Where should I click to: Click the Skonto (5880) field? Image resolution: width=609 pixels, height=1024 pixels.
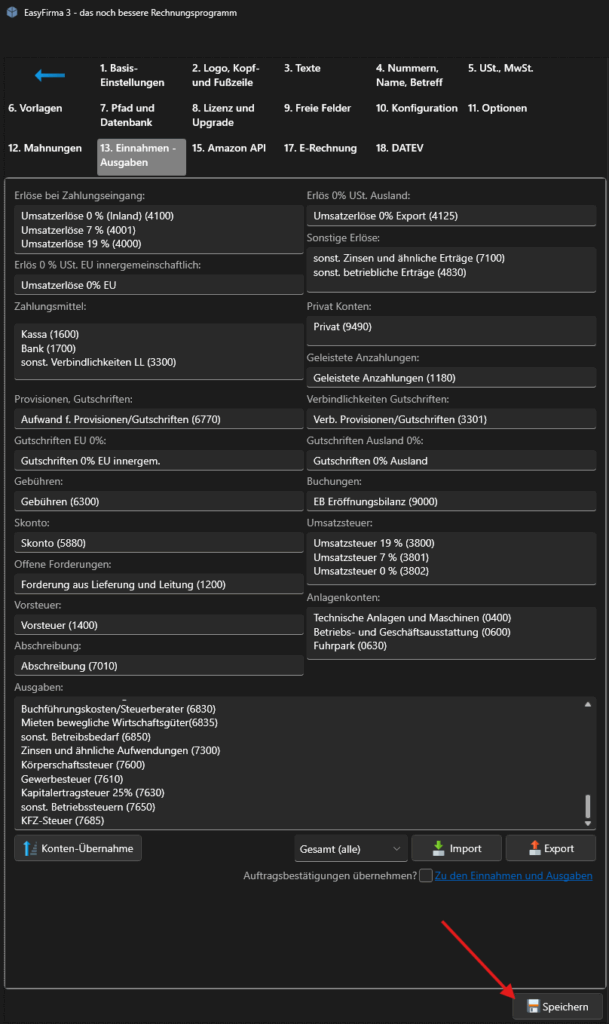(x=158, y=543)
